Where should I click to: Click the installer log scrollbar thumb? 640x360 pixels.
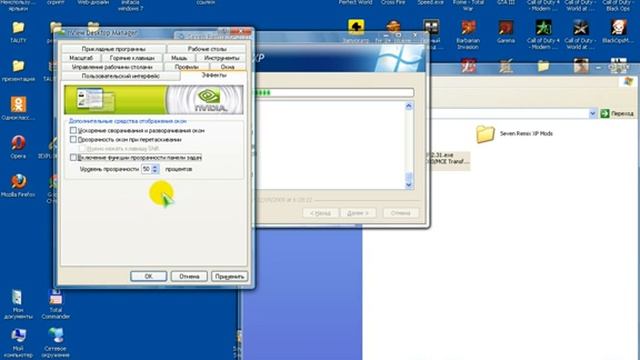[x=409, y=177]
